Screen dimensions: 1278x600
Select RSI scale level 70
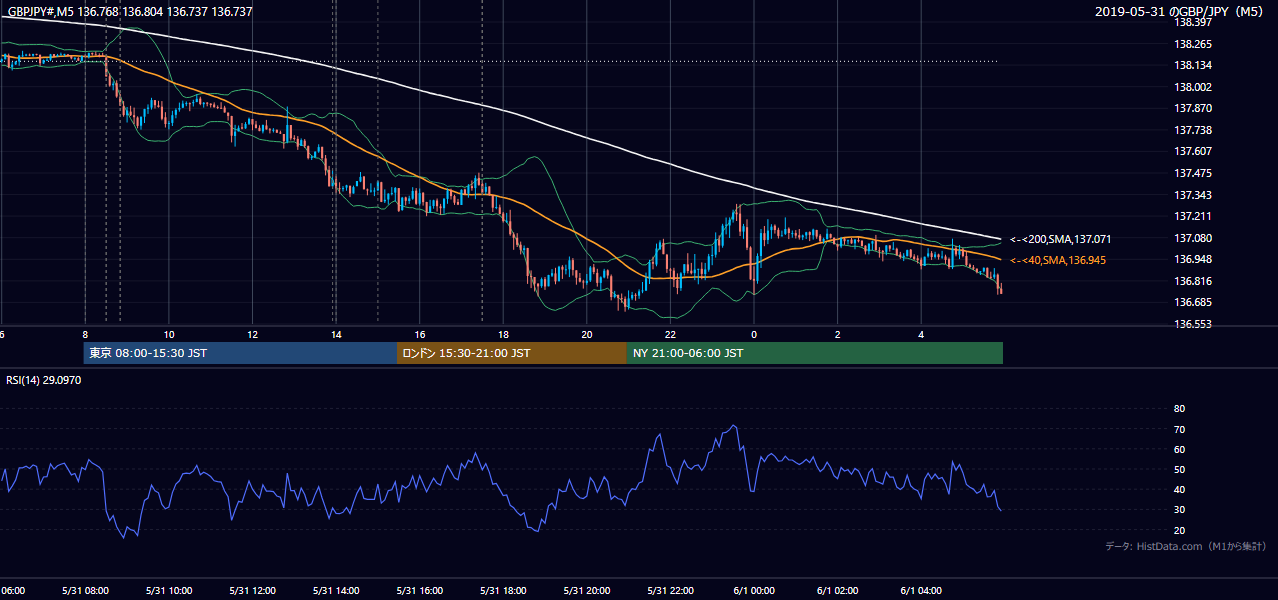click(x=1179, y=429)
